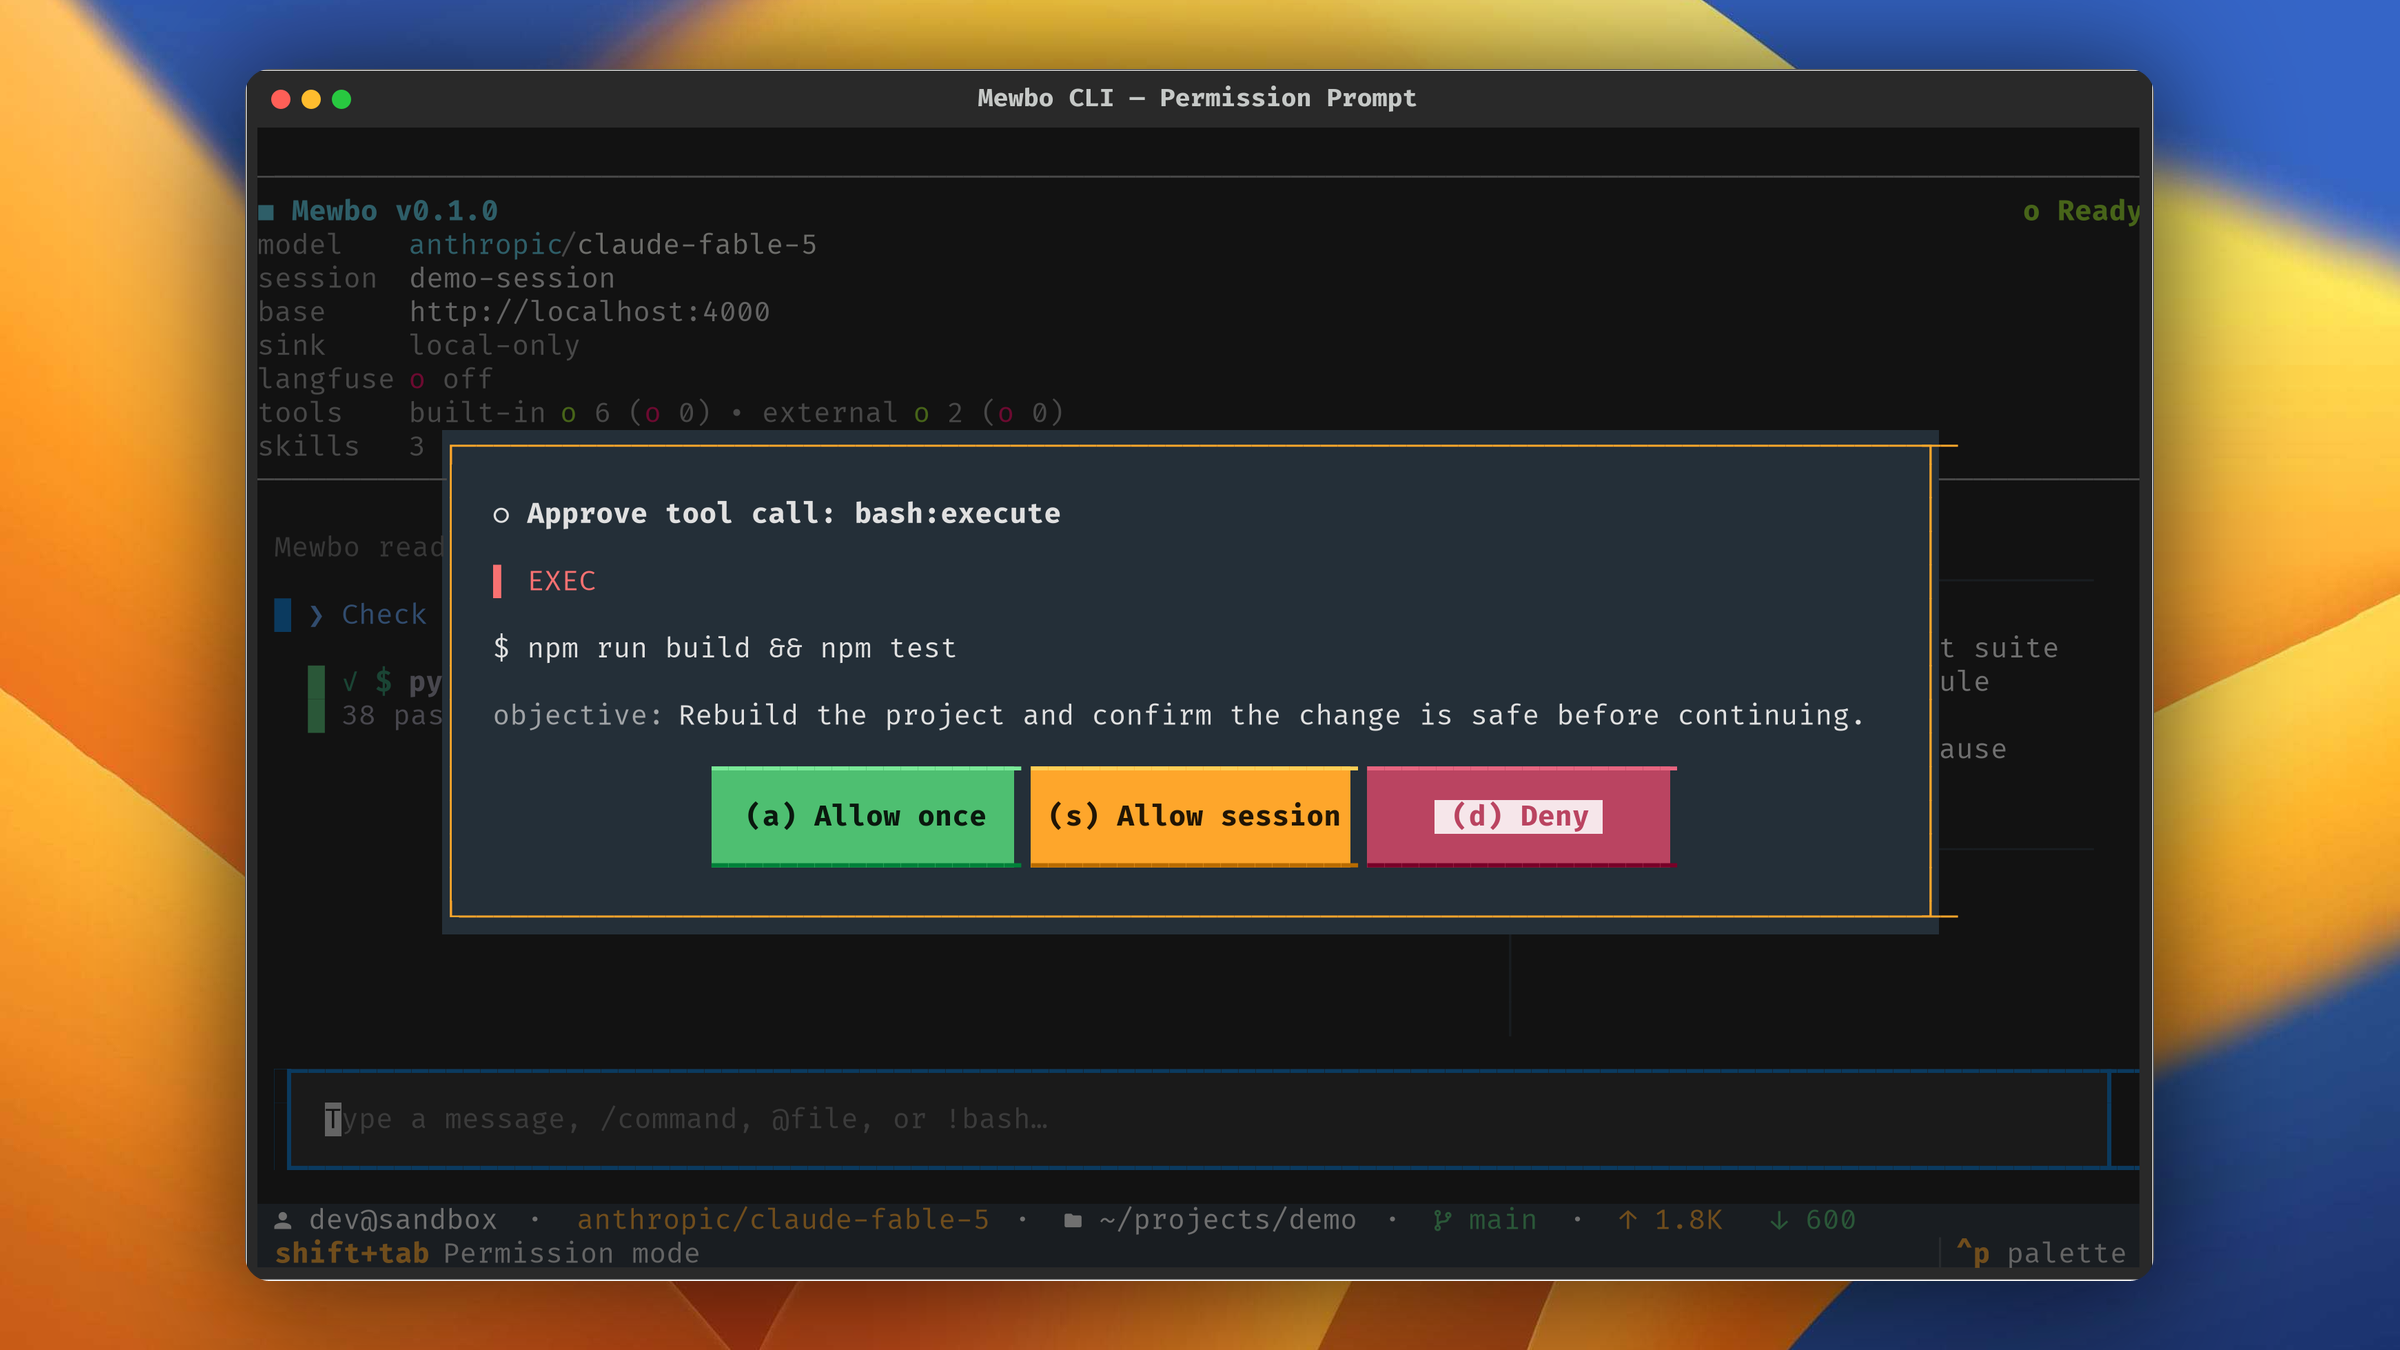
Task: Expand the Check entry chevron
Action: click(316, 615)
